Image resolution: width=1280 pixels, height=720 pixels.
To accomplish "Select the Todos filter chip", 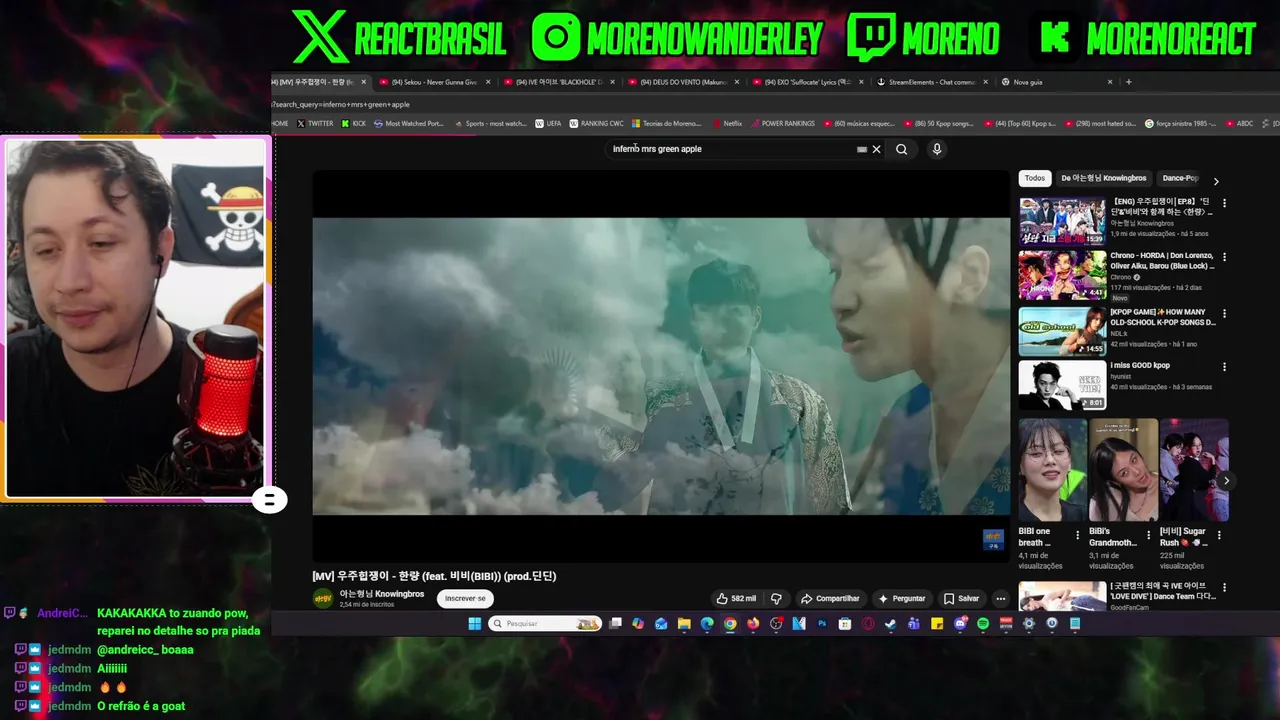I will [x=1035, y=178].
